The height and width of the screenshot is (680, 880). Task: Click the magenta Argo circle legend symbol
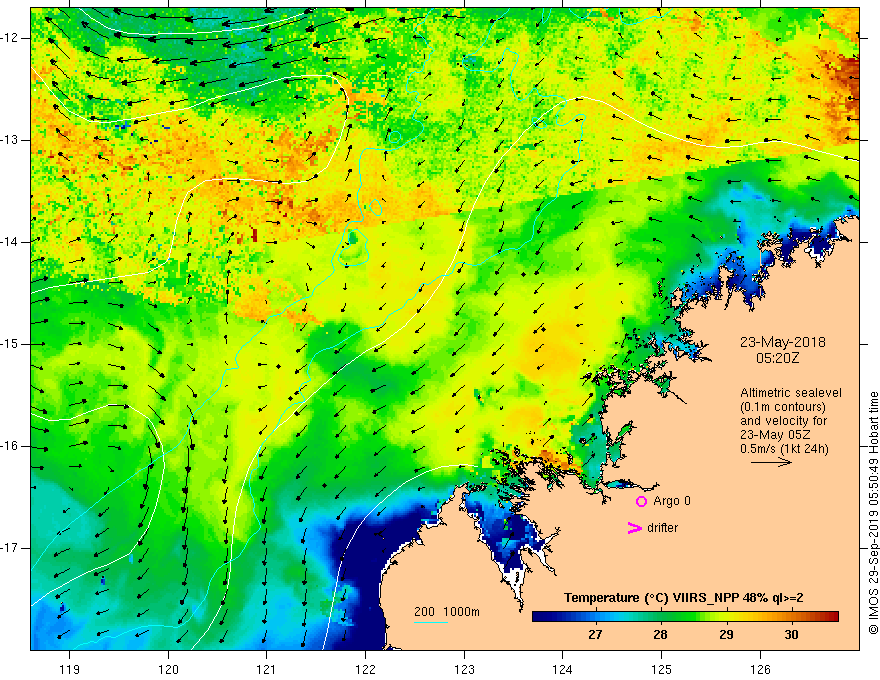[641, 502]
